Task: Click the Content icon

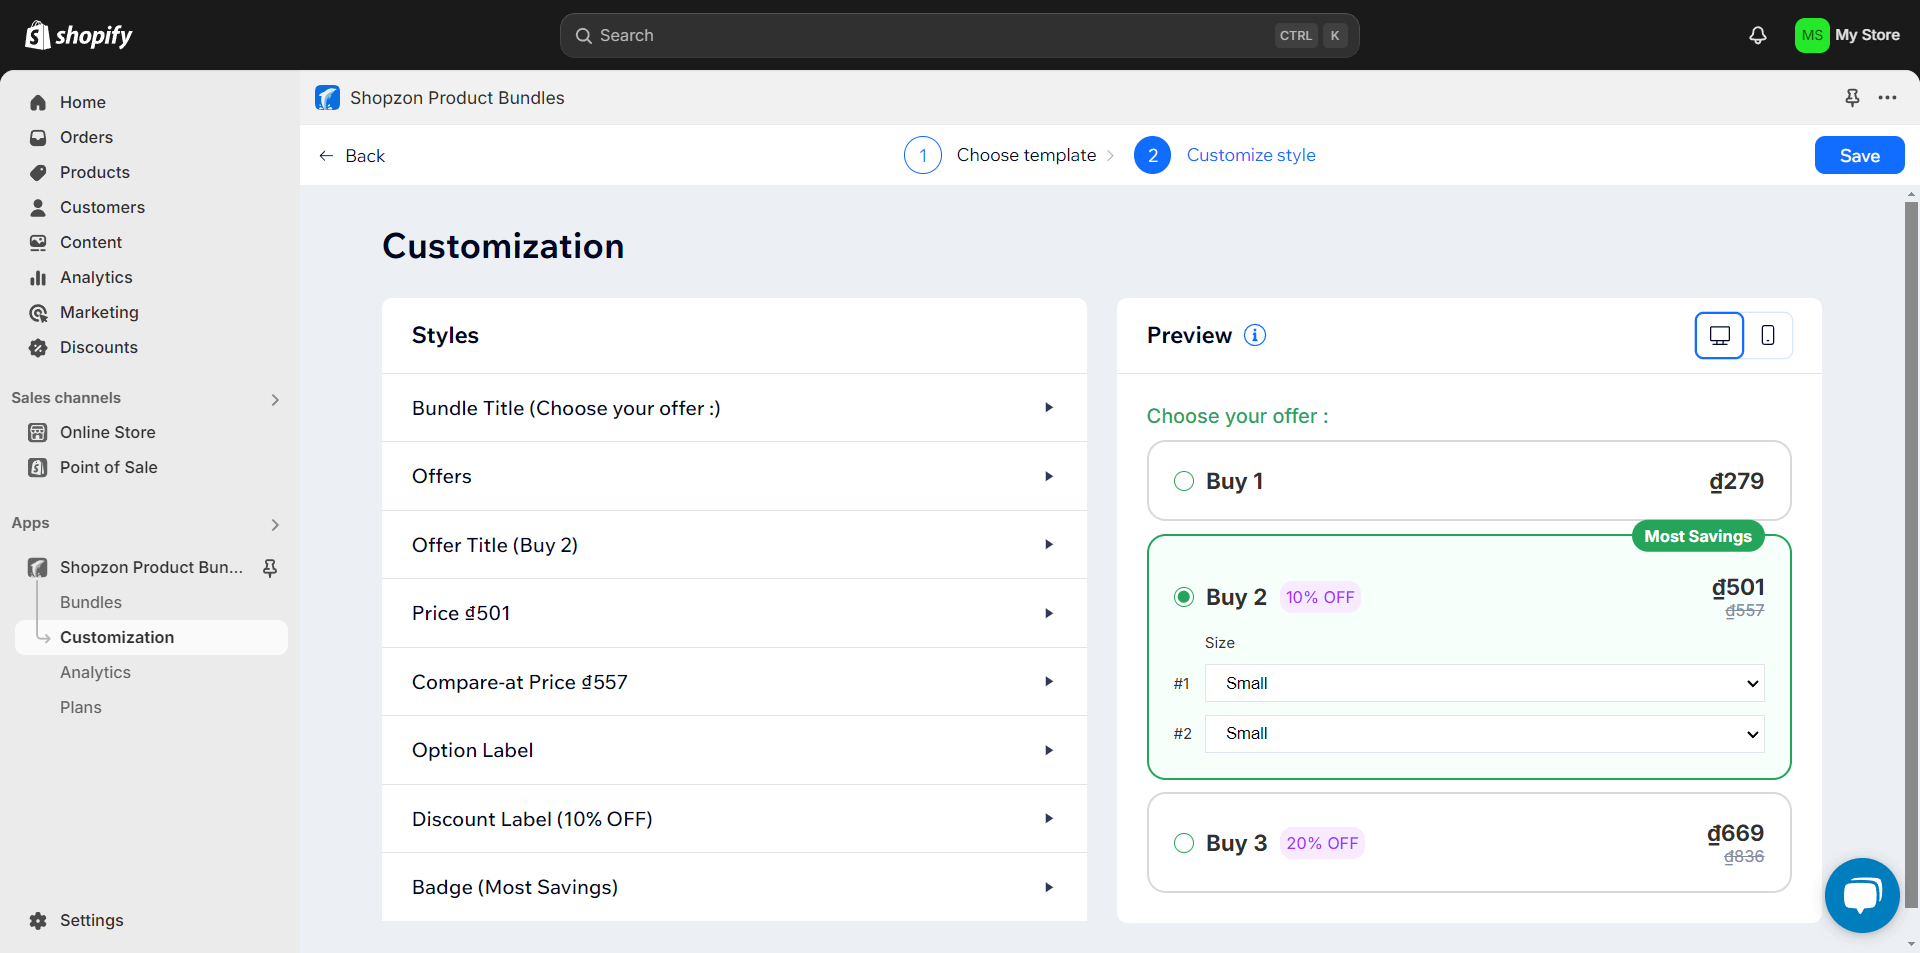Action: pos(38,242)
